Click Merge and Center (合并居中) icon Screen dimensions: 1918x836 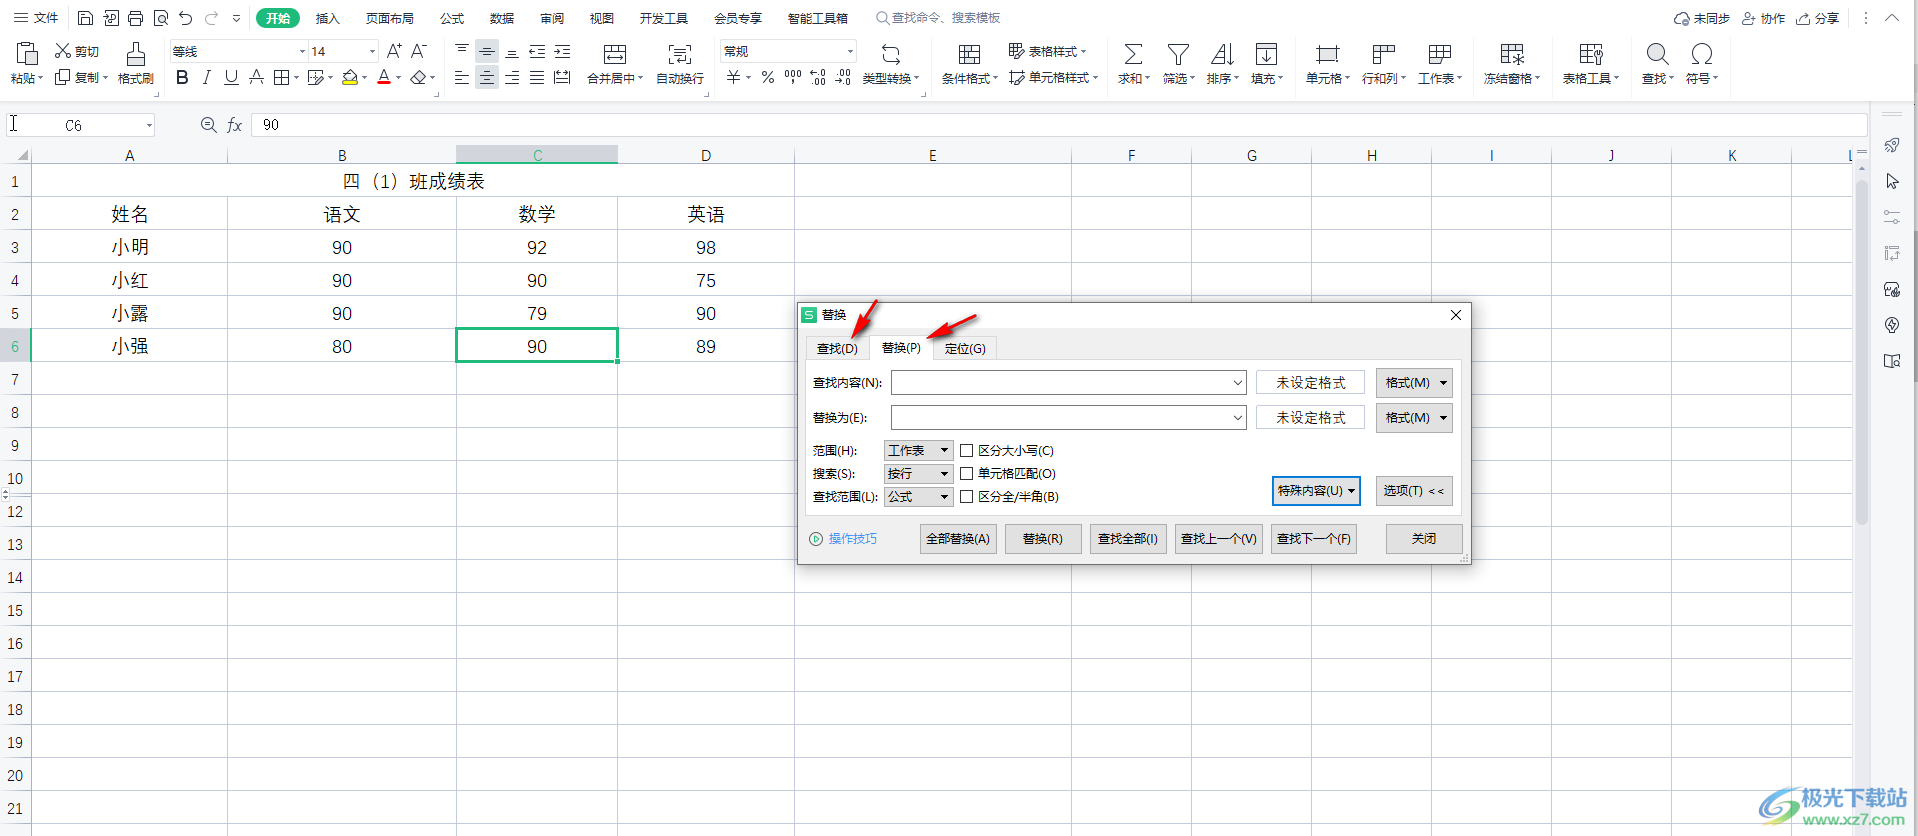(615, 54)
